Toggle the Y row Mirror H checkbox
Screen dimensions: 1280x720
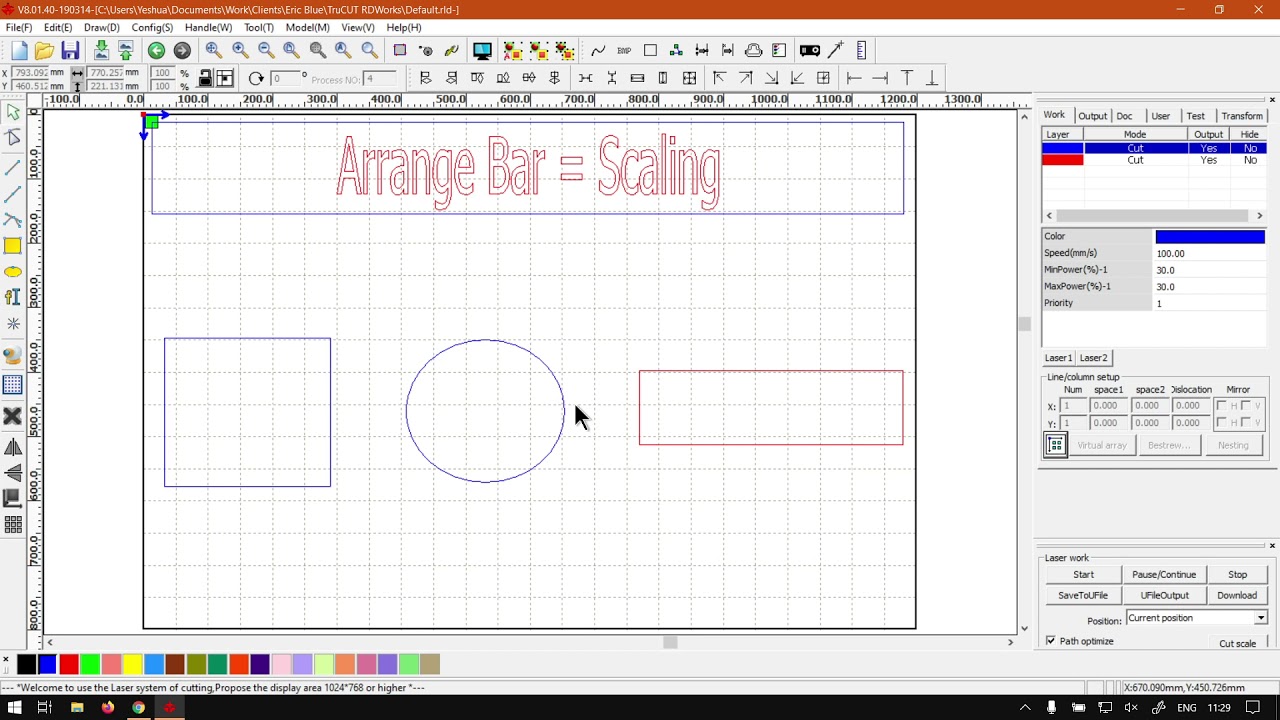1221,423
